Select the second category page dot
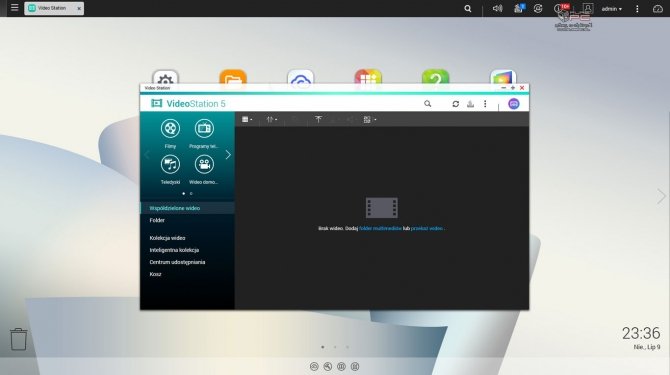The image size is (670, 375). (x=191, y=193)
